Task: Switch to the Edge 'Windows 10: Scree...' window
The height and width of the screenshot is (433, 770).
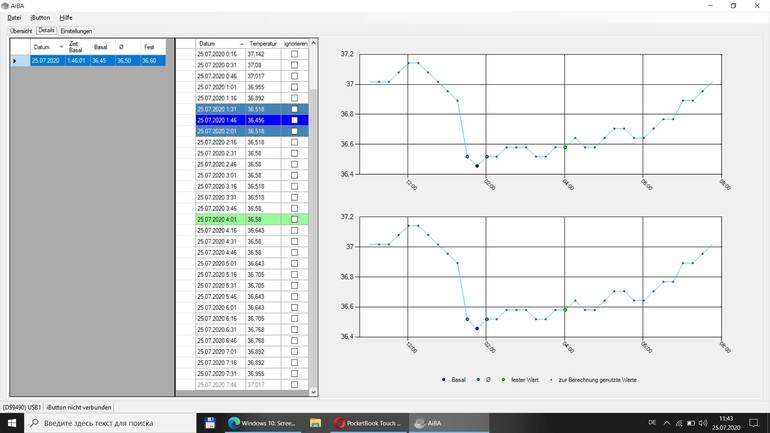Action: 263,423
